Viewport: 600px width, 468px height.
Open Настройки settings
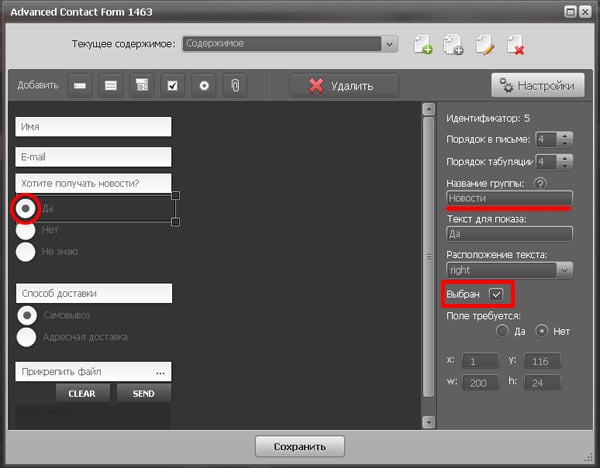[537, 85]
